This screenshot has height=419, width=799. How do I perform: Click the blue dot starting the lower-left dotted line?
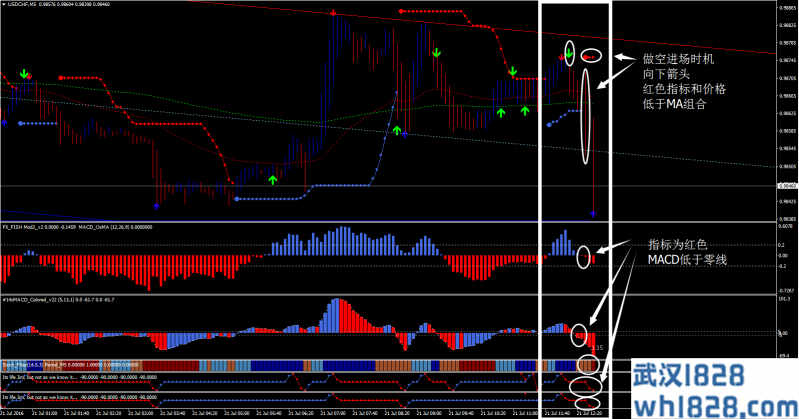tap(22, 122)
